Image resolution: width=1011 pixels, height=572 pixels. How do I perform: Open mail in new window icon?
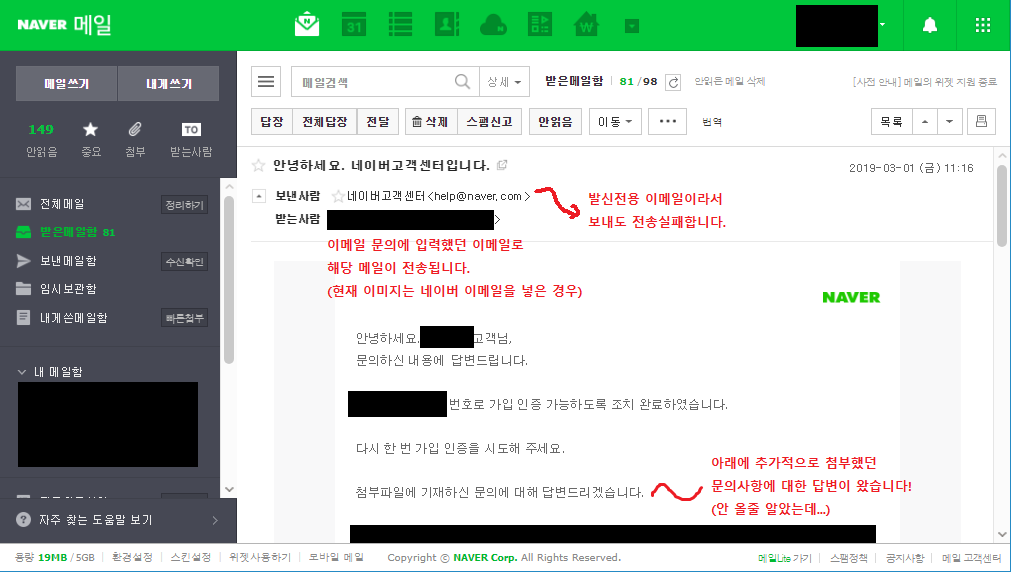point(502,165)
